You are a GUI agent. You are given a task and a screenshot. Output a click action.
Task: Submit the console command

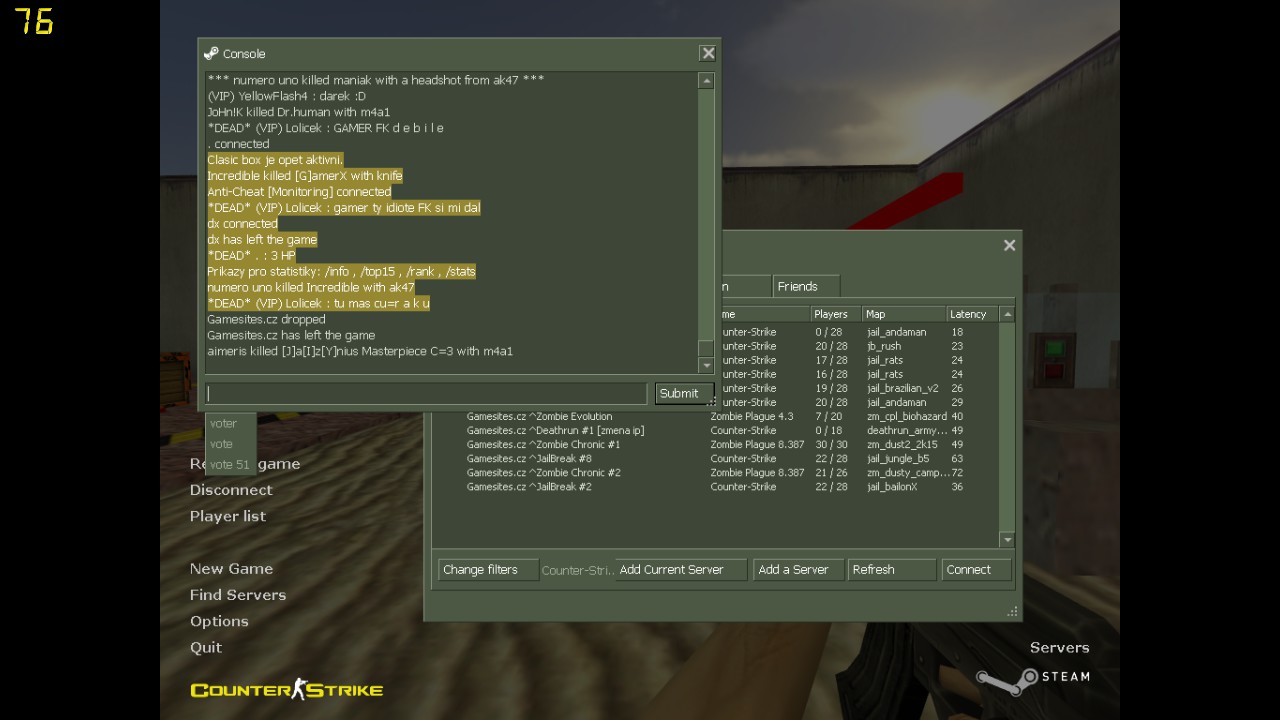[684, 393]
